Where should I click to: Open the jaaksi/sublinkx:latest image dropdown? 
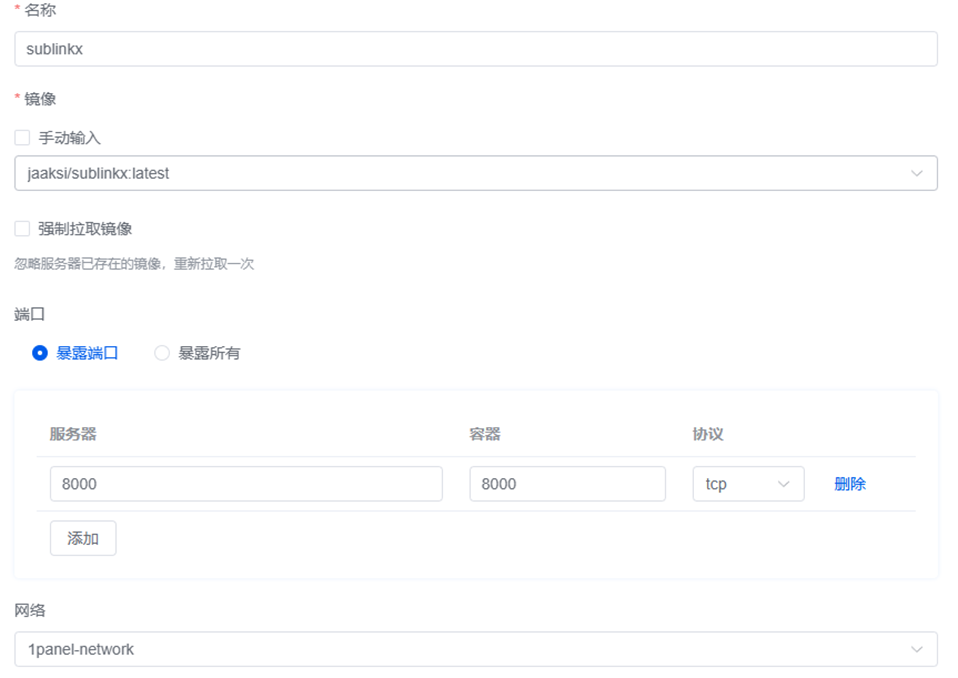click(x=460, y=173)
